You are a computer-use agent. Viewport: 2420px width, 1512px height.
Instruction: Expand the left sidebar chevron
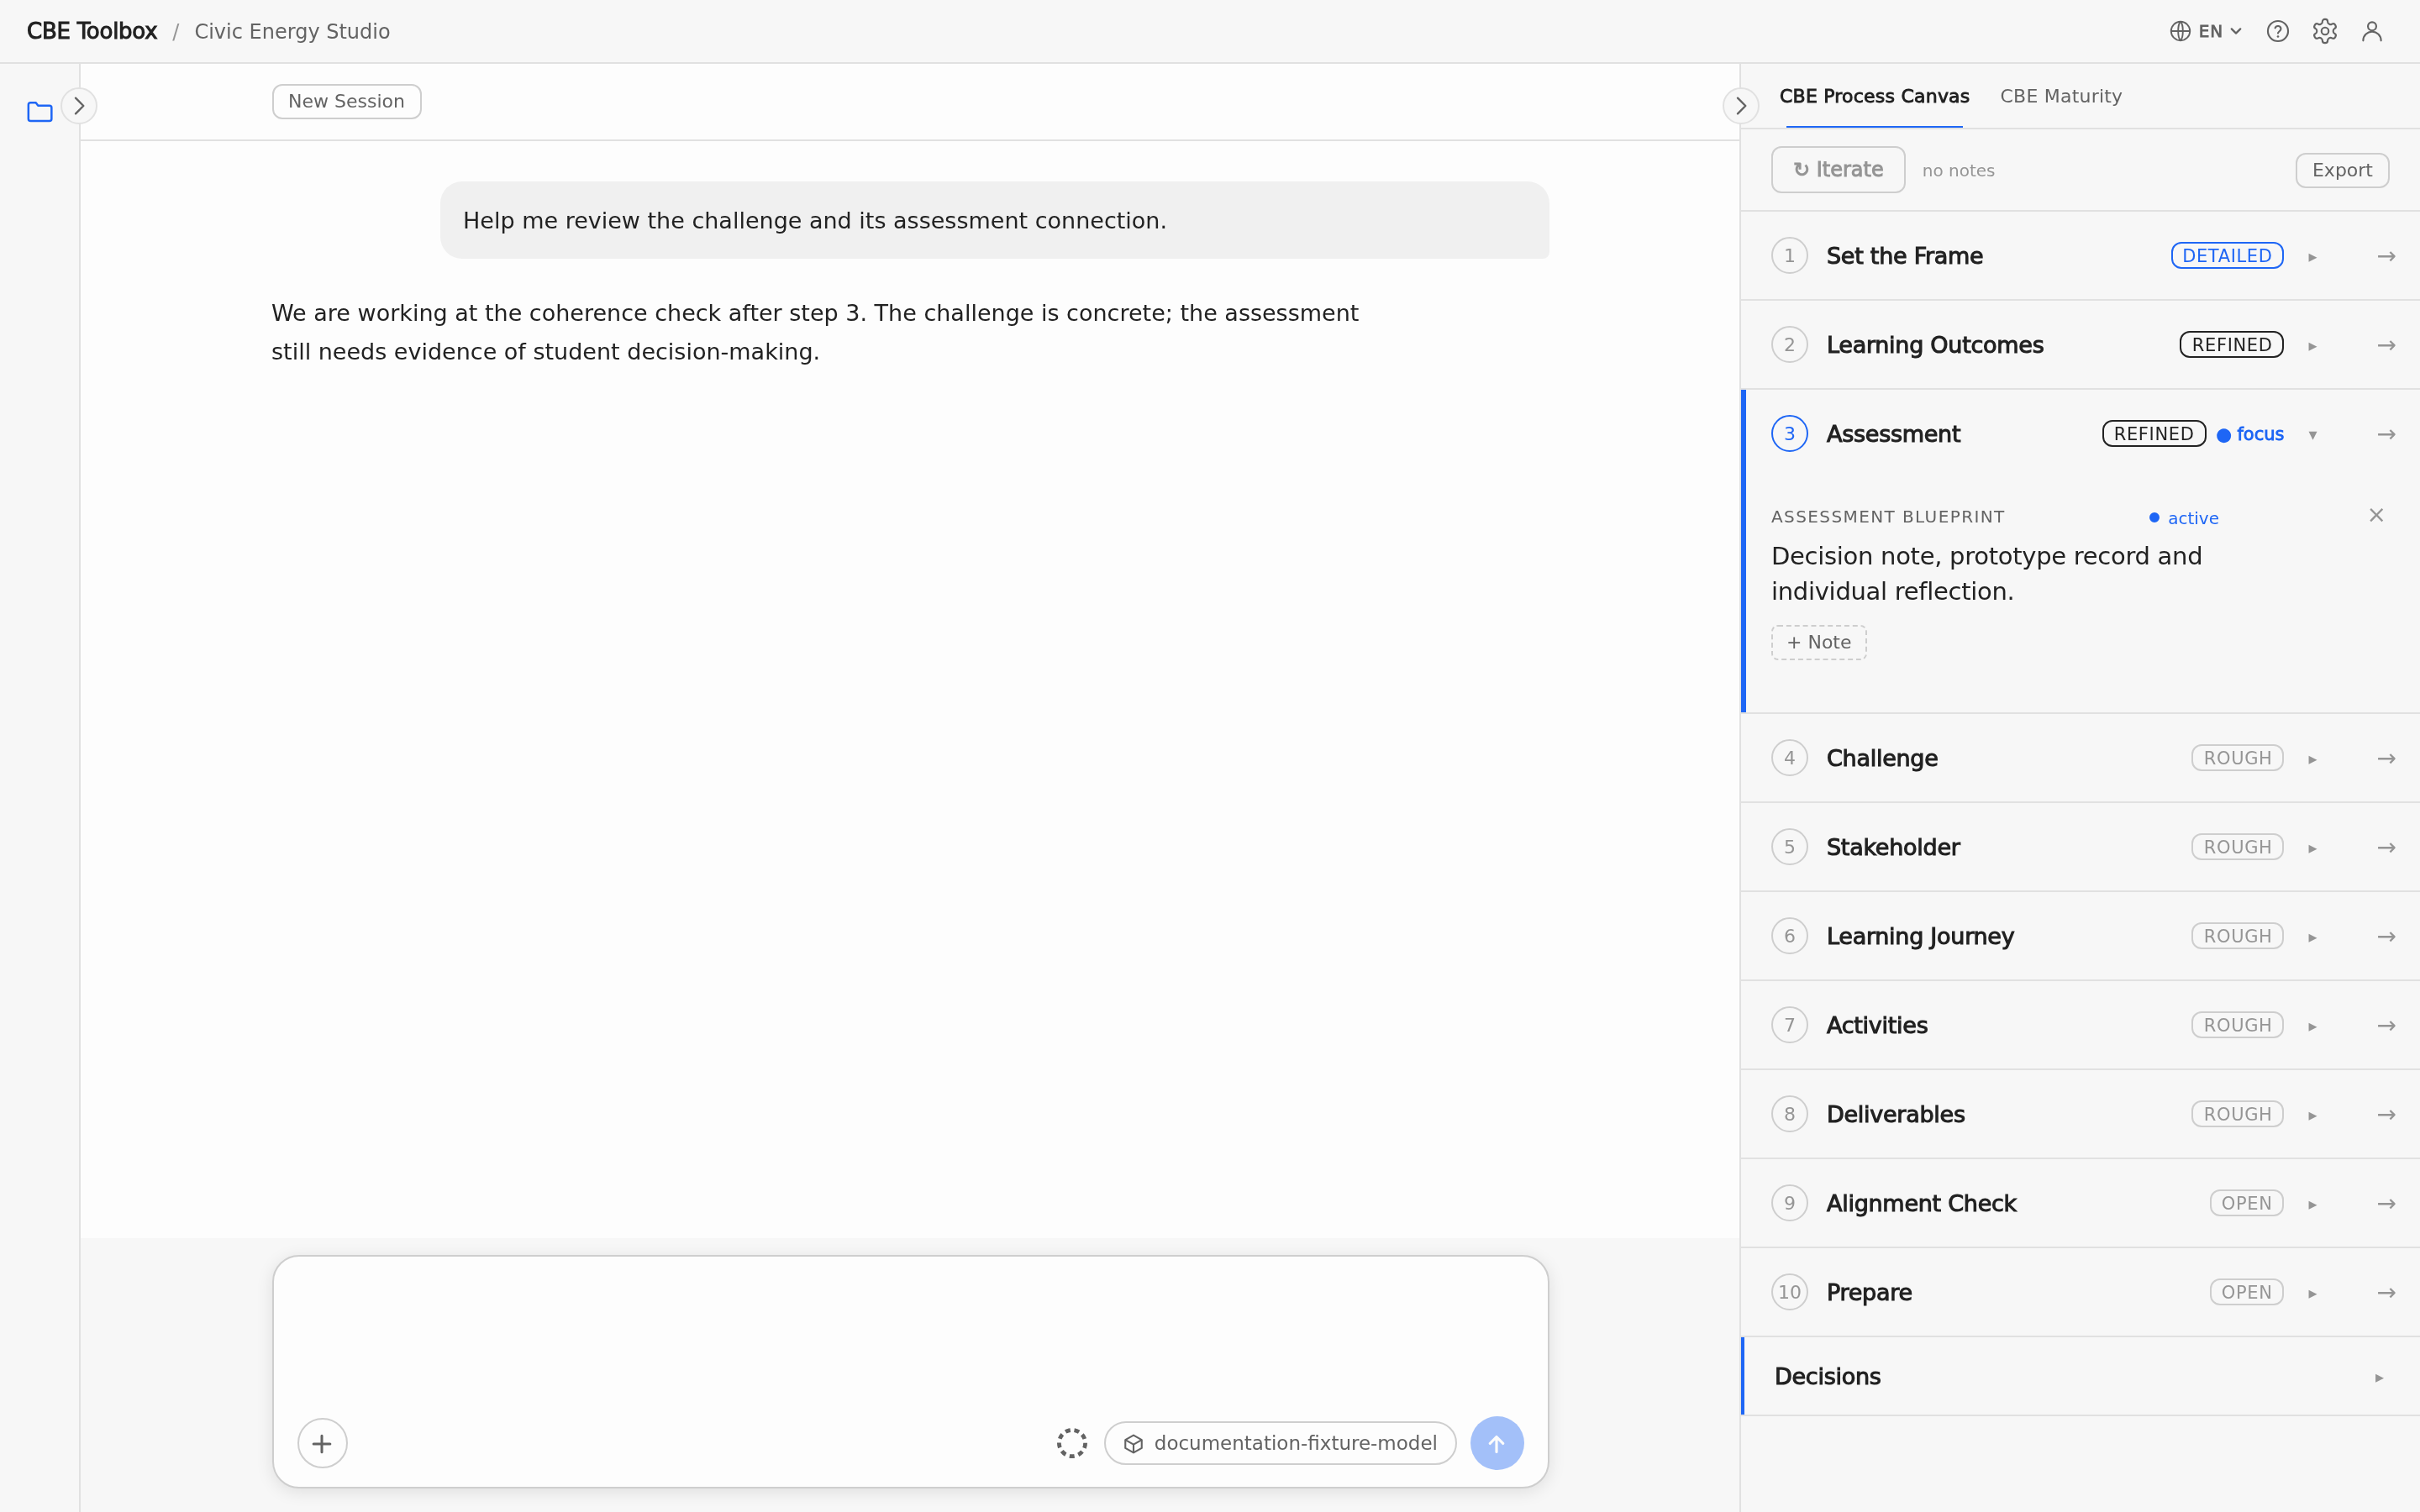coord(79,106)
